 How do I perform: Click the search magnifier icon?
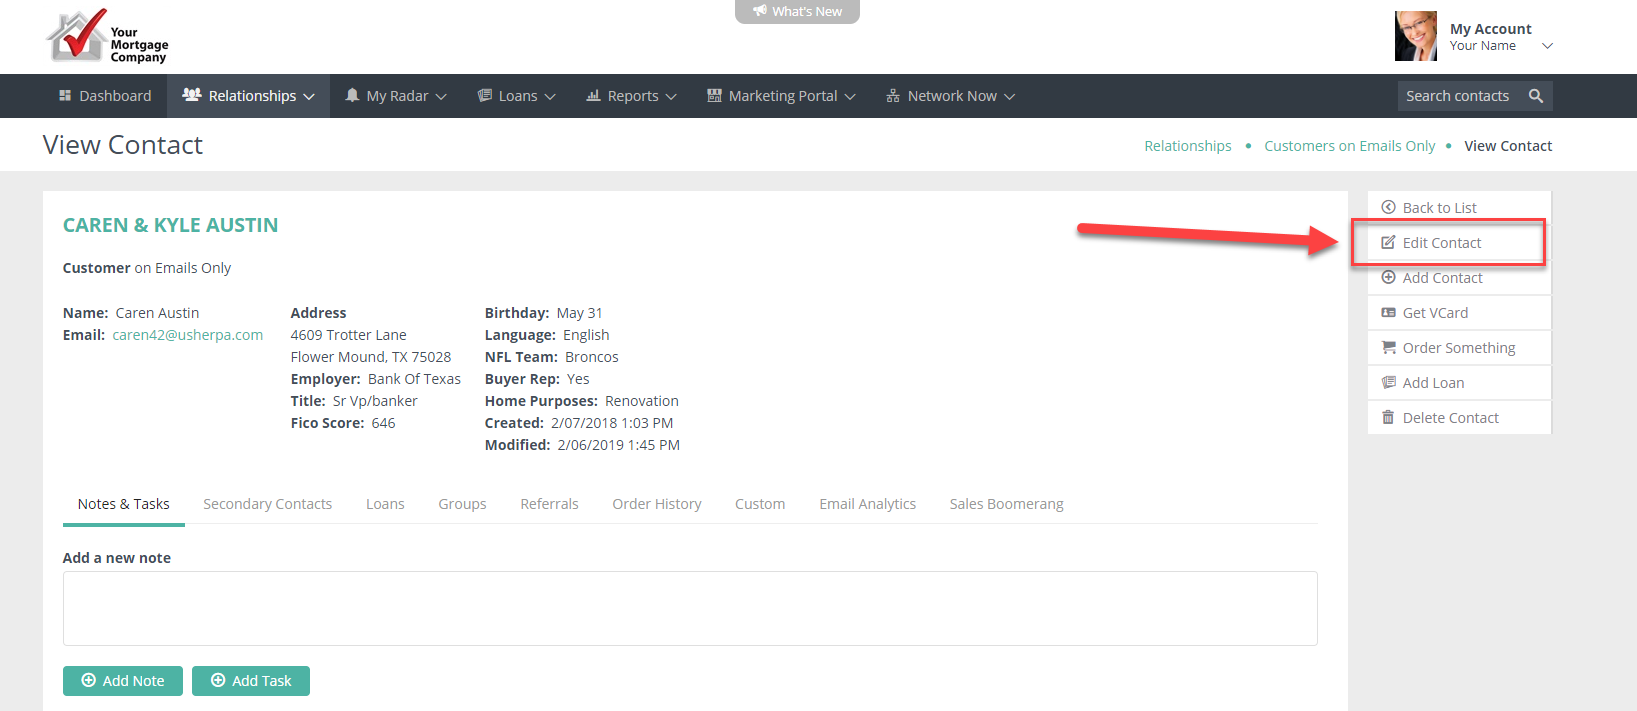(1535, 96)
